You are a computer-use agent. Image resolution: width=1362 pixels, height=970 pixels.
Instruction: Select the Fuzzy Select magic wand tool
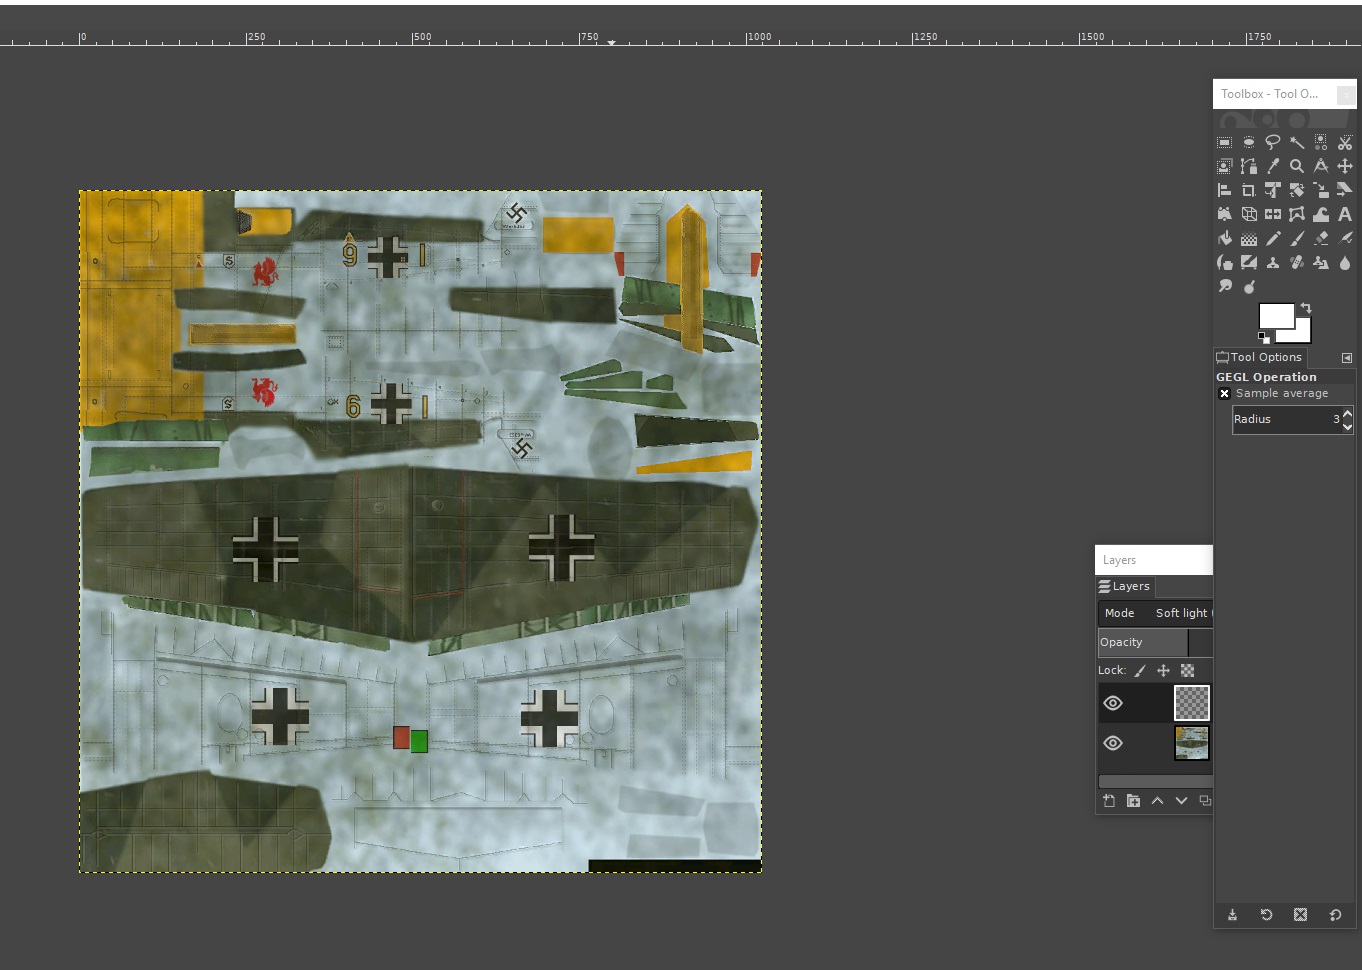[x=1297, y=142]
